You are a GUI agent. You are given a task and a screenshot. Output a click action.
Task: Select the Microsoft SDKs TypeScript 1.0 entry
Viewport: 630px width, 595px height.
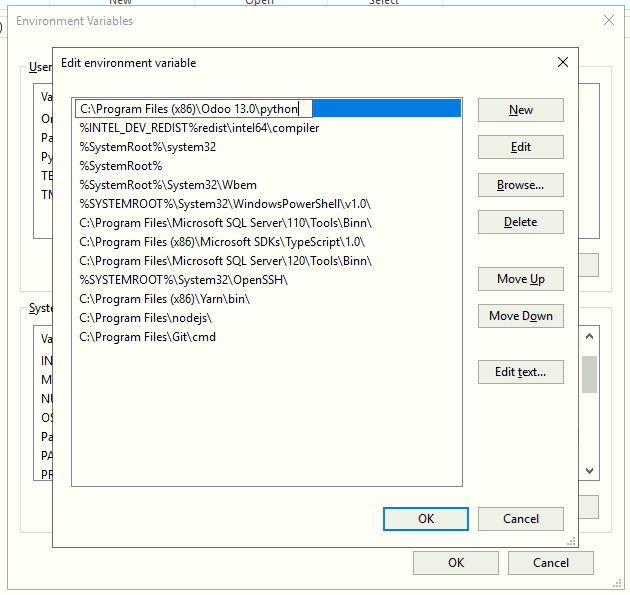point(222,242)
